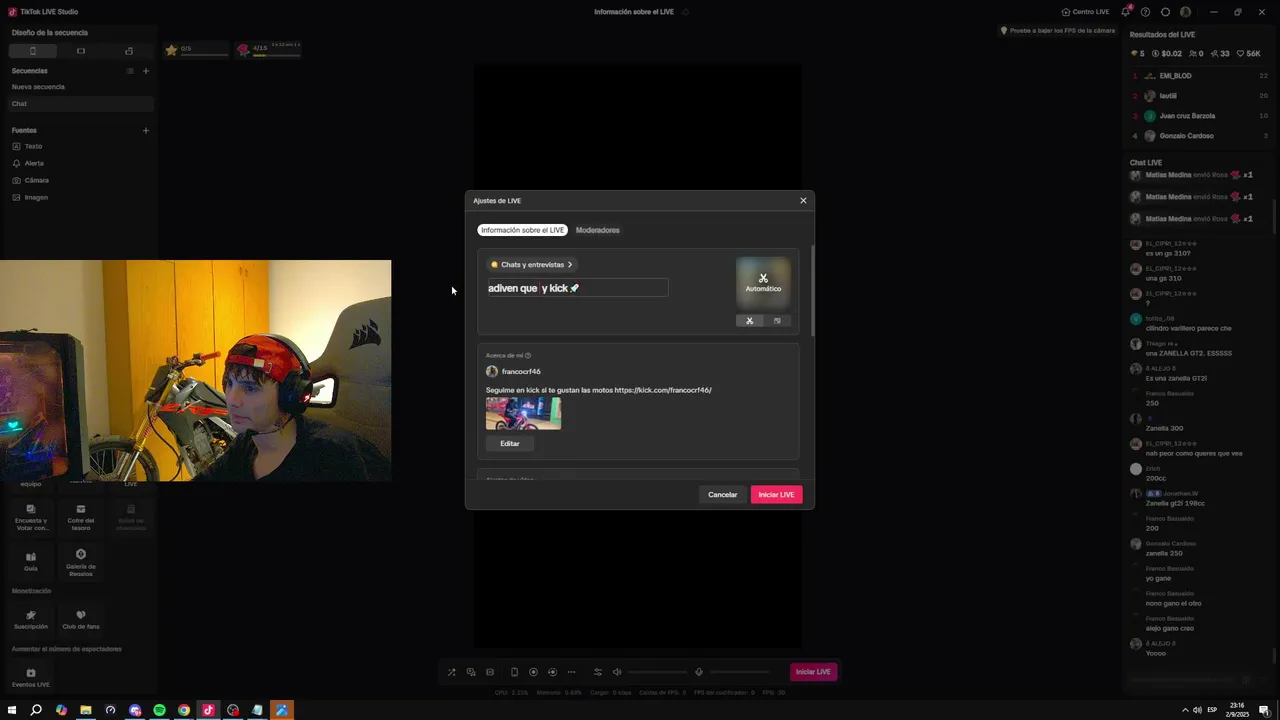Open Galería de Regalos
The height and width of the screenshot is (720, 1280).
(x=81, y=563)
